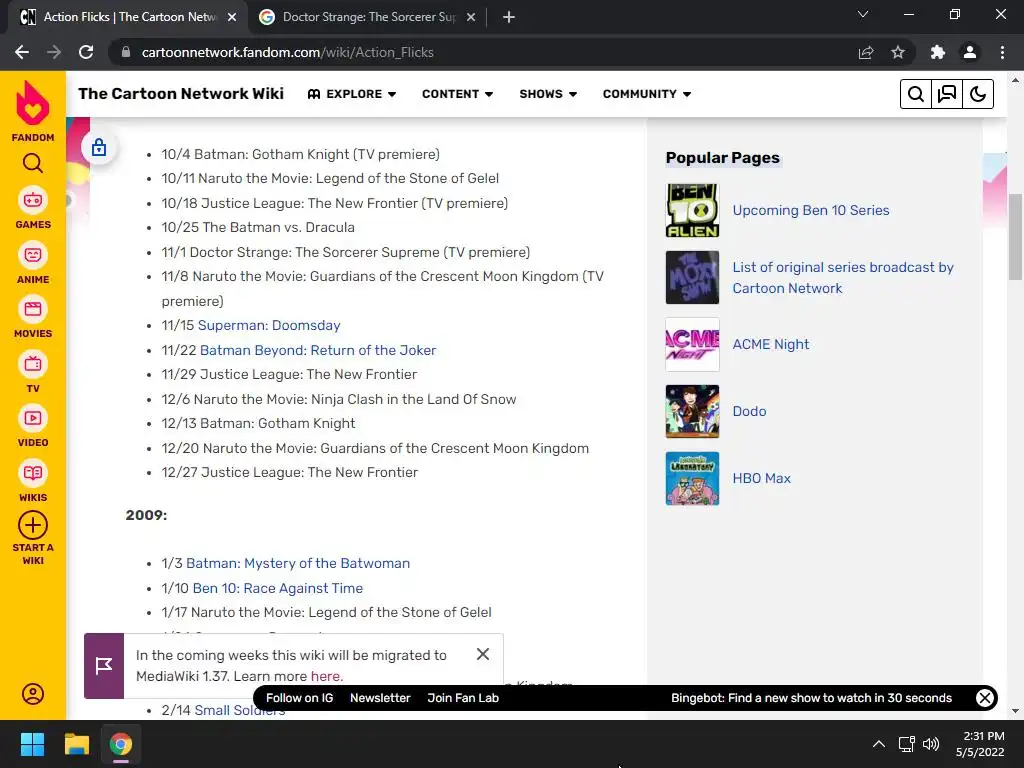The width and height of the screenshot is (1024, 768).
Task: Click the Fandom heart-flame logo
Action: point(33,103)
